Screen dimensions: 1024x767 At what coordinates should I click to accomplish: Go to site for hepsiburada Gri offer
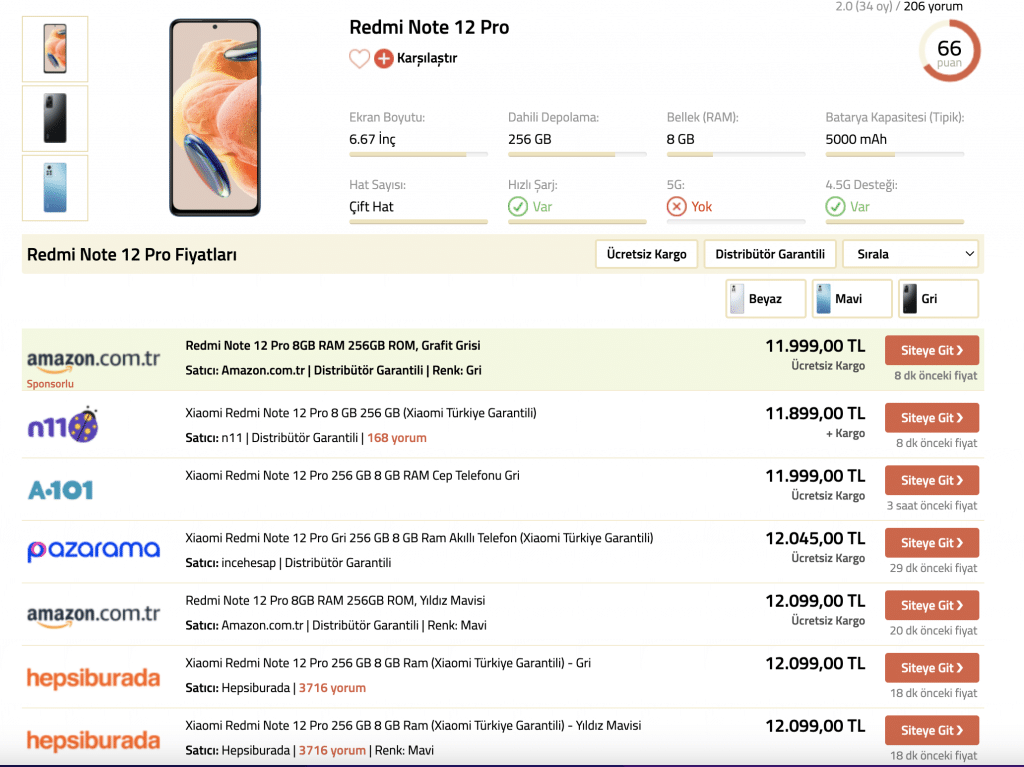point(932,668)
